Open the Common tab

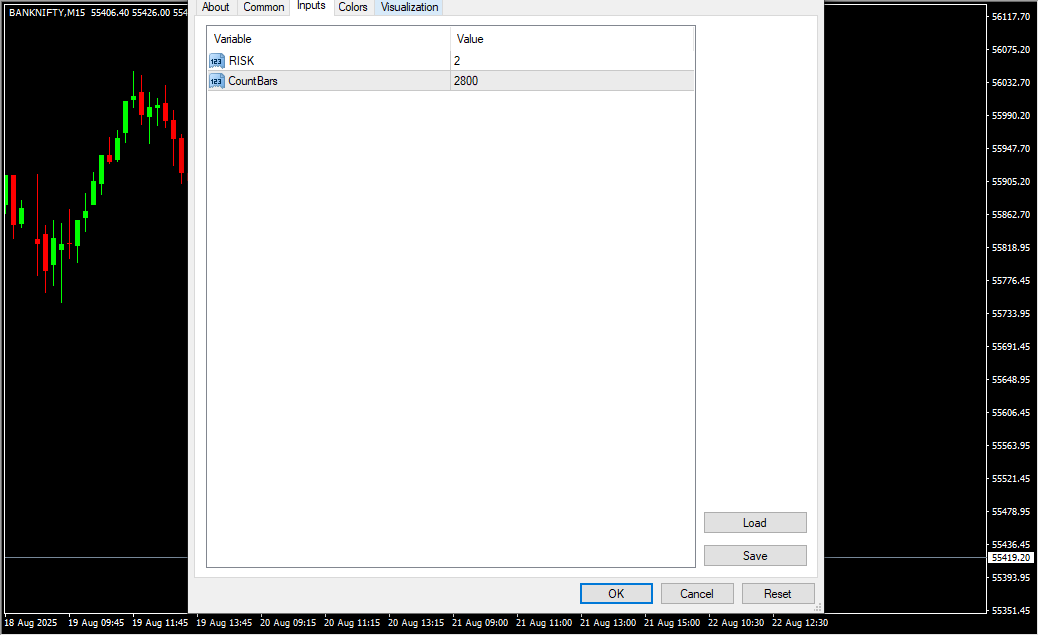[x=264, y=7]
